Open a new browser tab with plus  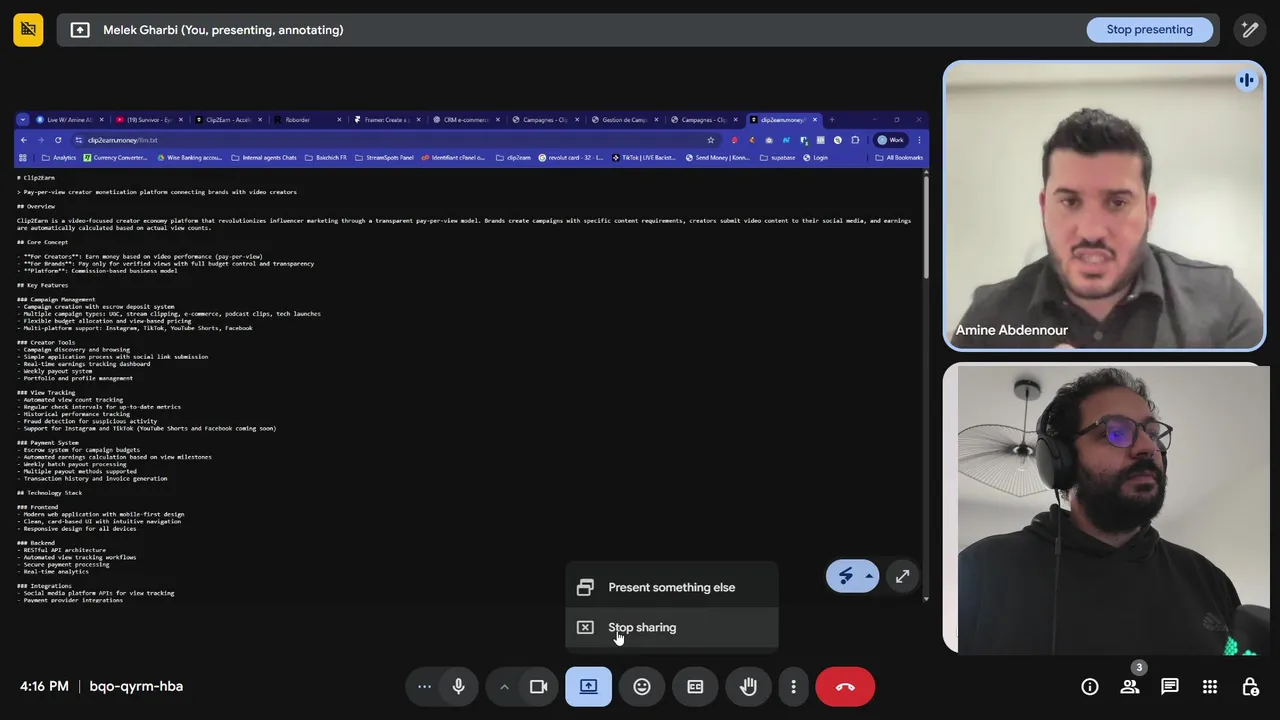(832, 120)
